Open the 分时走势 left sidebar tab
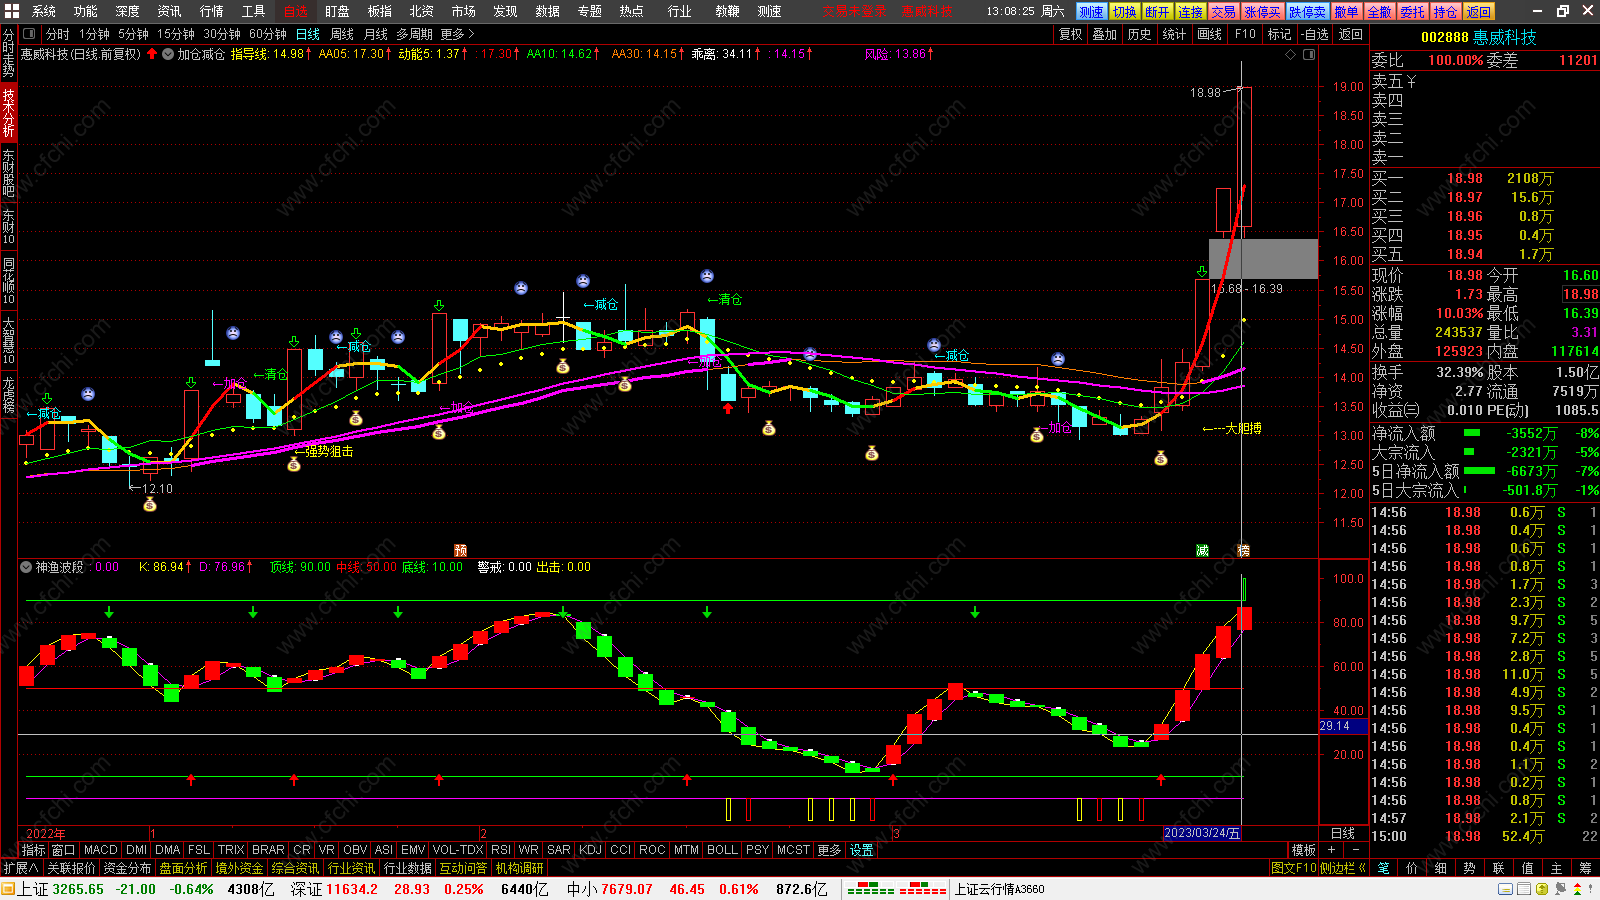This screenshot has width=1600, height=900. tap(8, 54)
